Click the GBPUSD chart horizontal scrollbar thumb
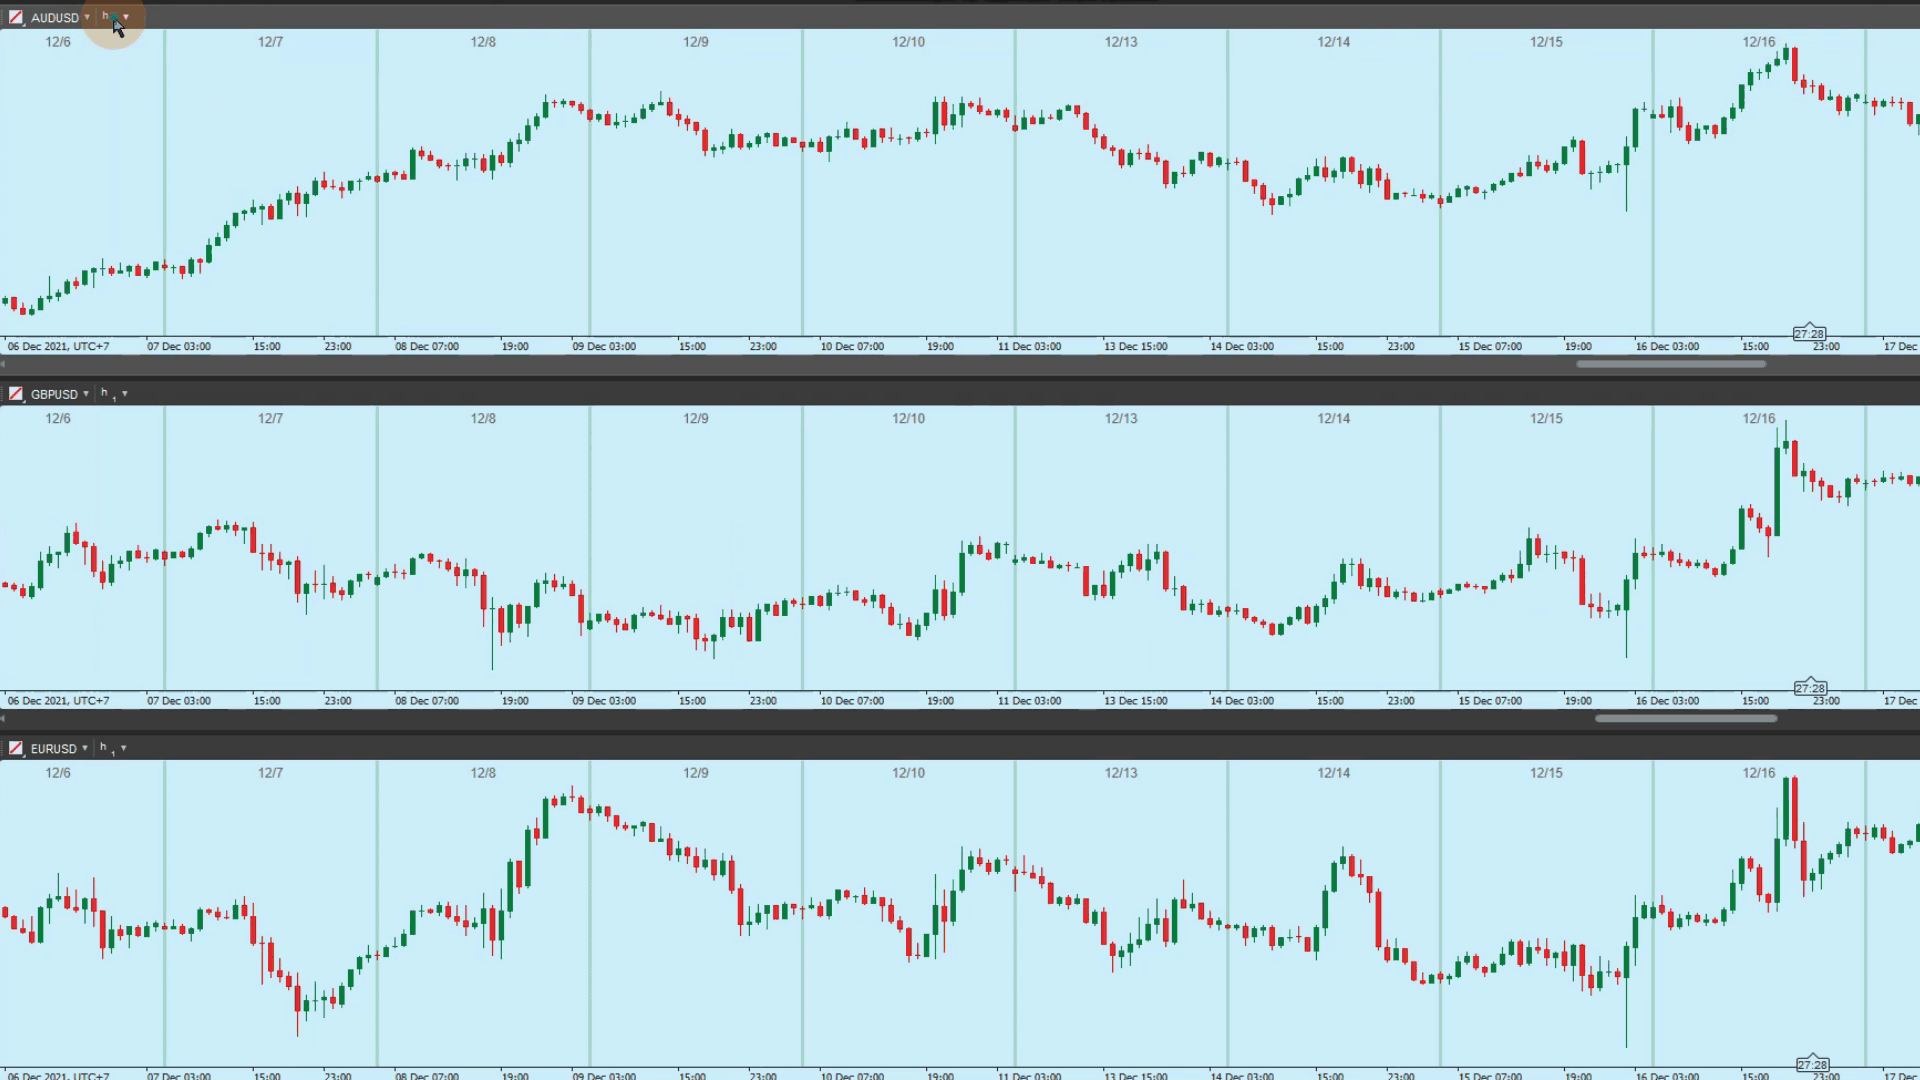Screen dimensions: 1920x1080 pos(1686,718)
